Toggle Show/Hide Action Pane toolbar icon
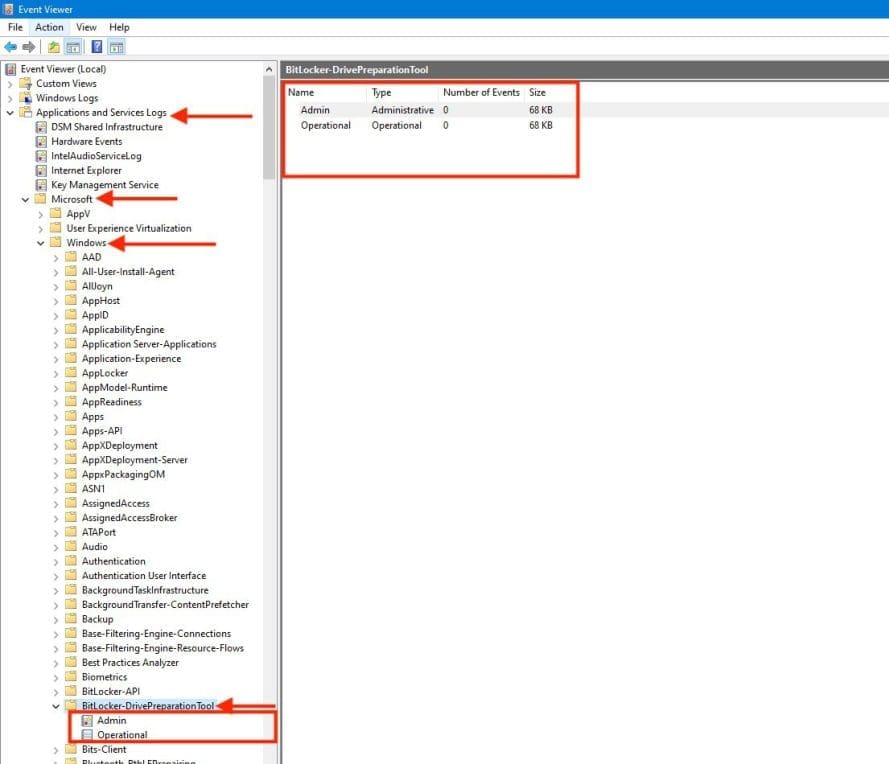The image size is (889, 764). [x=116, y=47]
